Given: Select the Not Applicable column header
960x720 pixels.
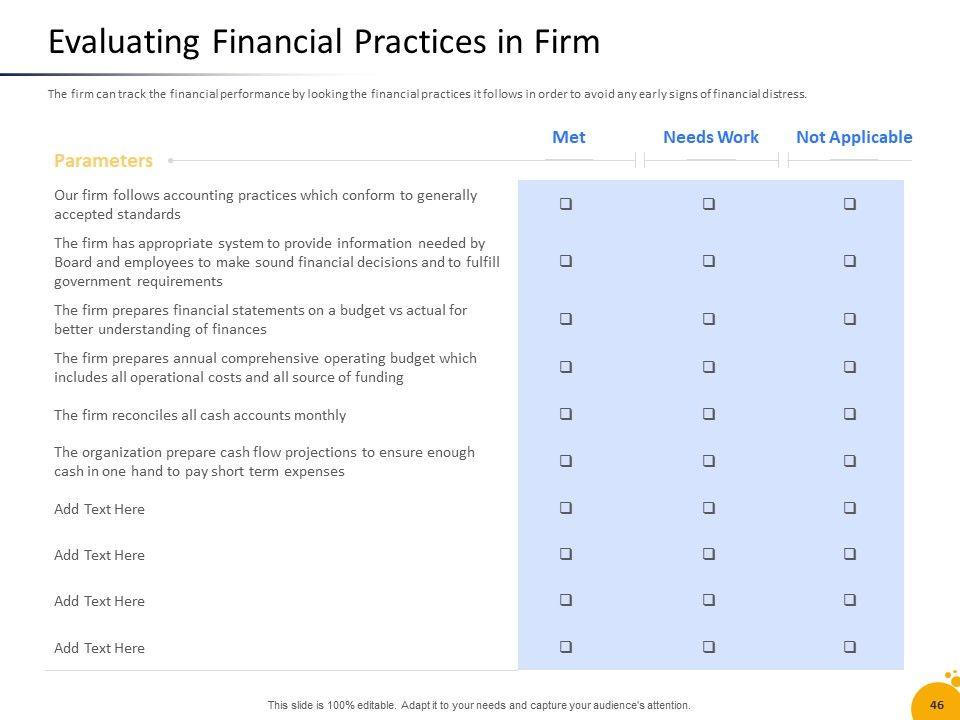Looking at the screenshot, I should [x=854, y=138].
